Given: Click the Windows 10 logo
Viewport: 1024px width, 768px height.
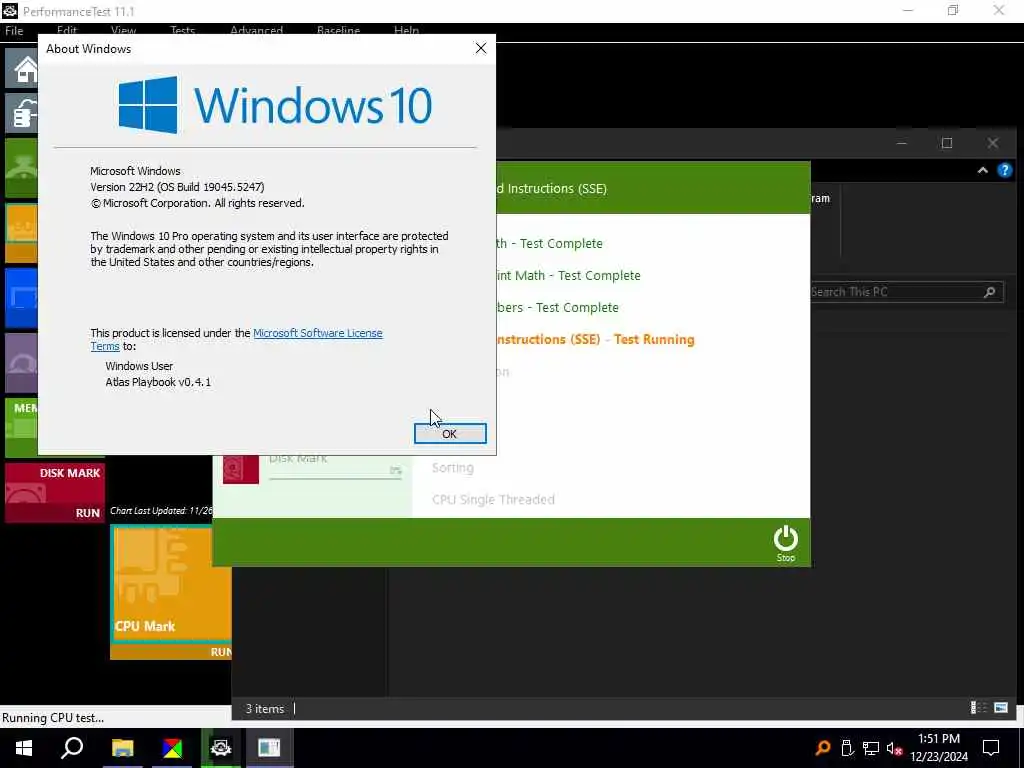Looking at the screenshot, I should click(x=275, y=105).
